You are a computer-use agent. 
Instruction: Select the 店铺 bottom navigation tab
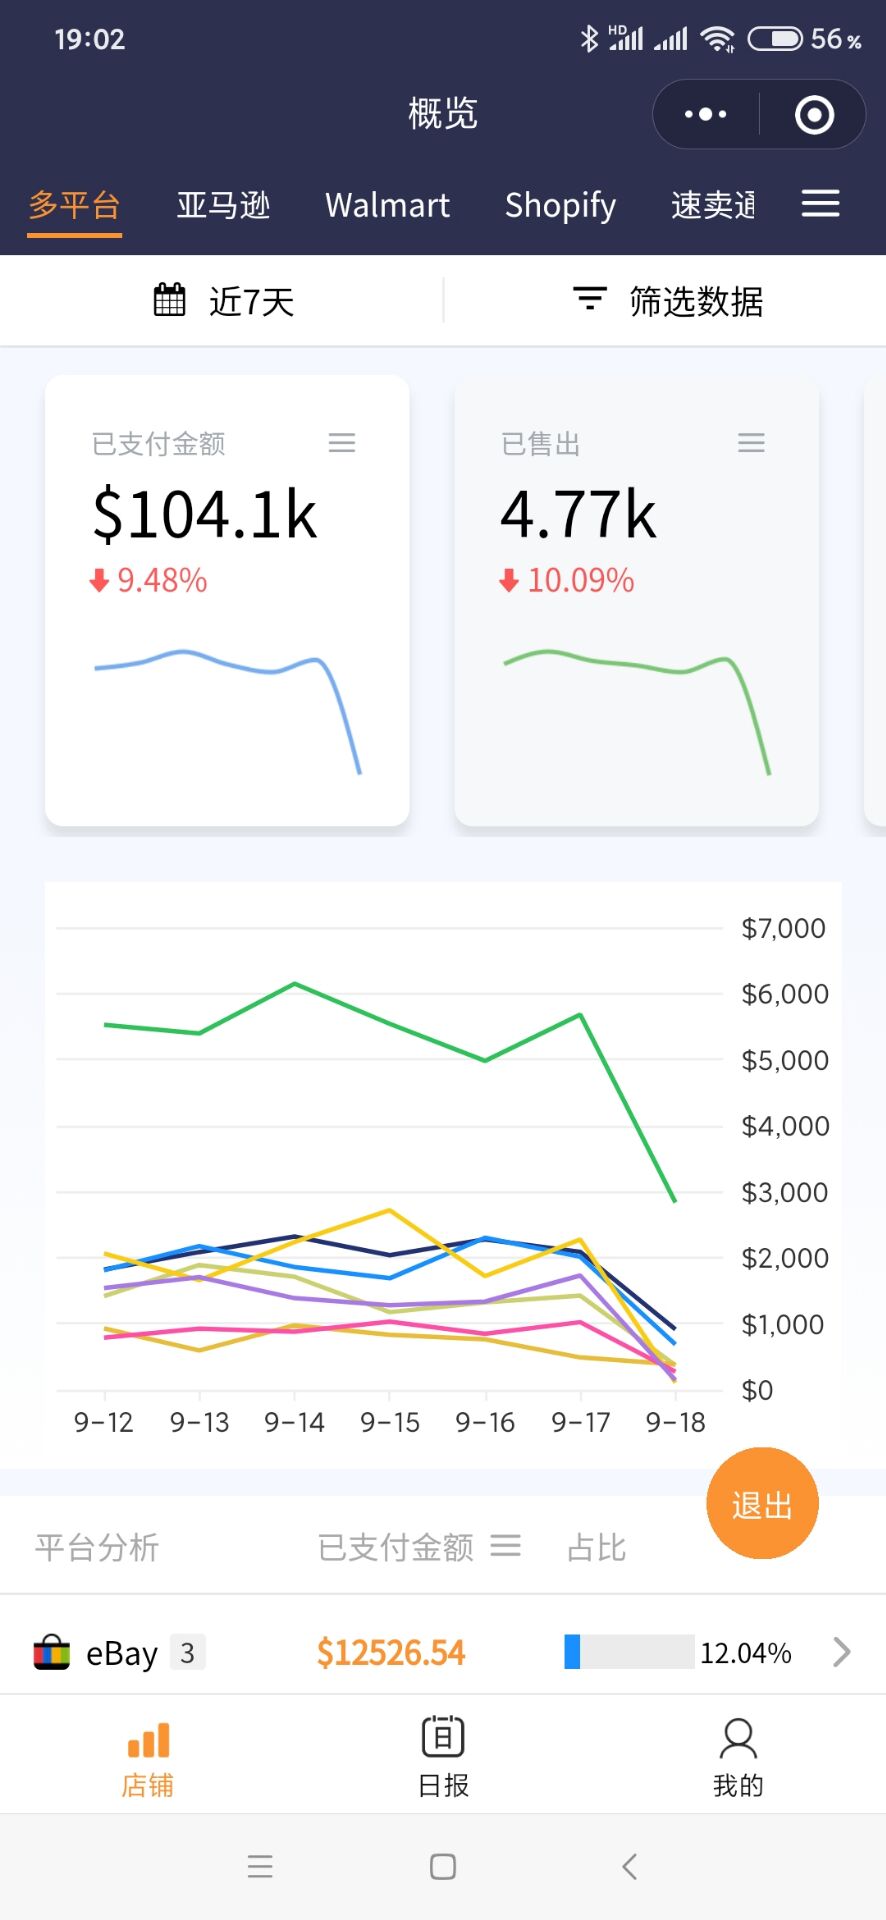point(148,1756)
